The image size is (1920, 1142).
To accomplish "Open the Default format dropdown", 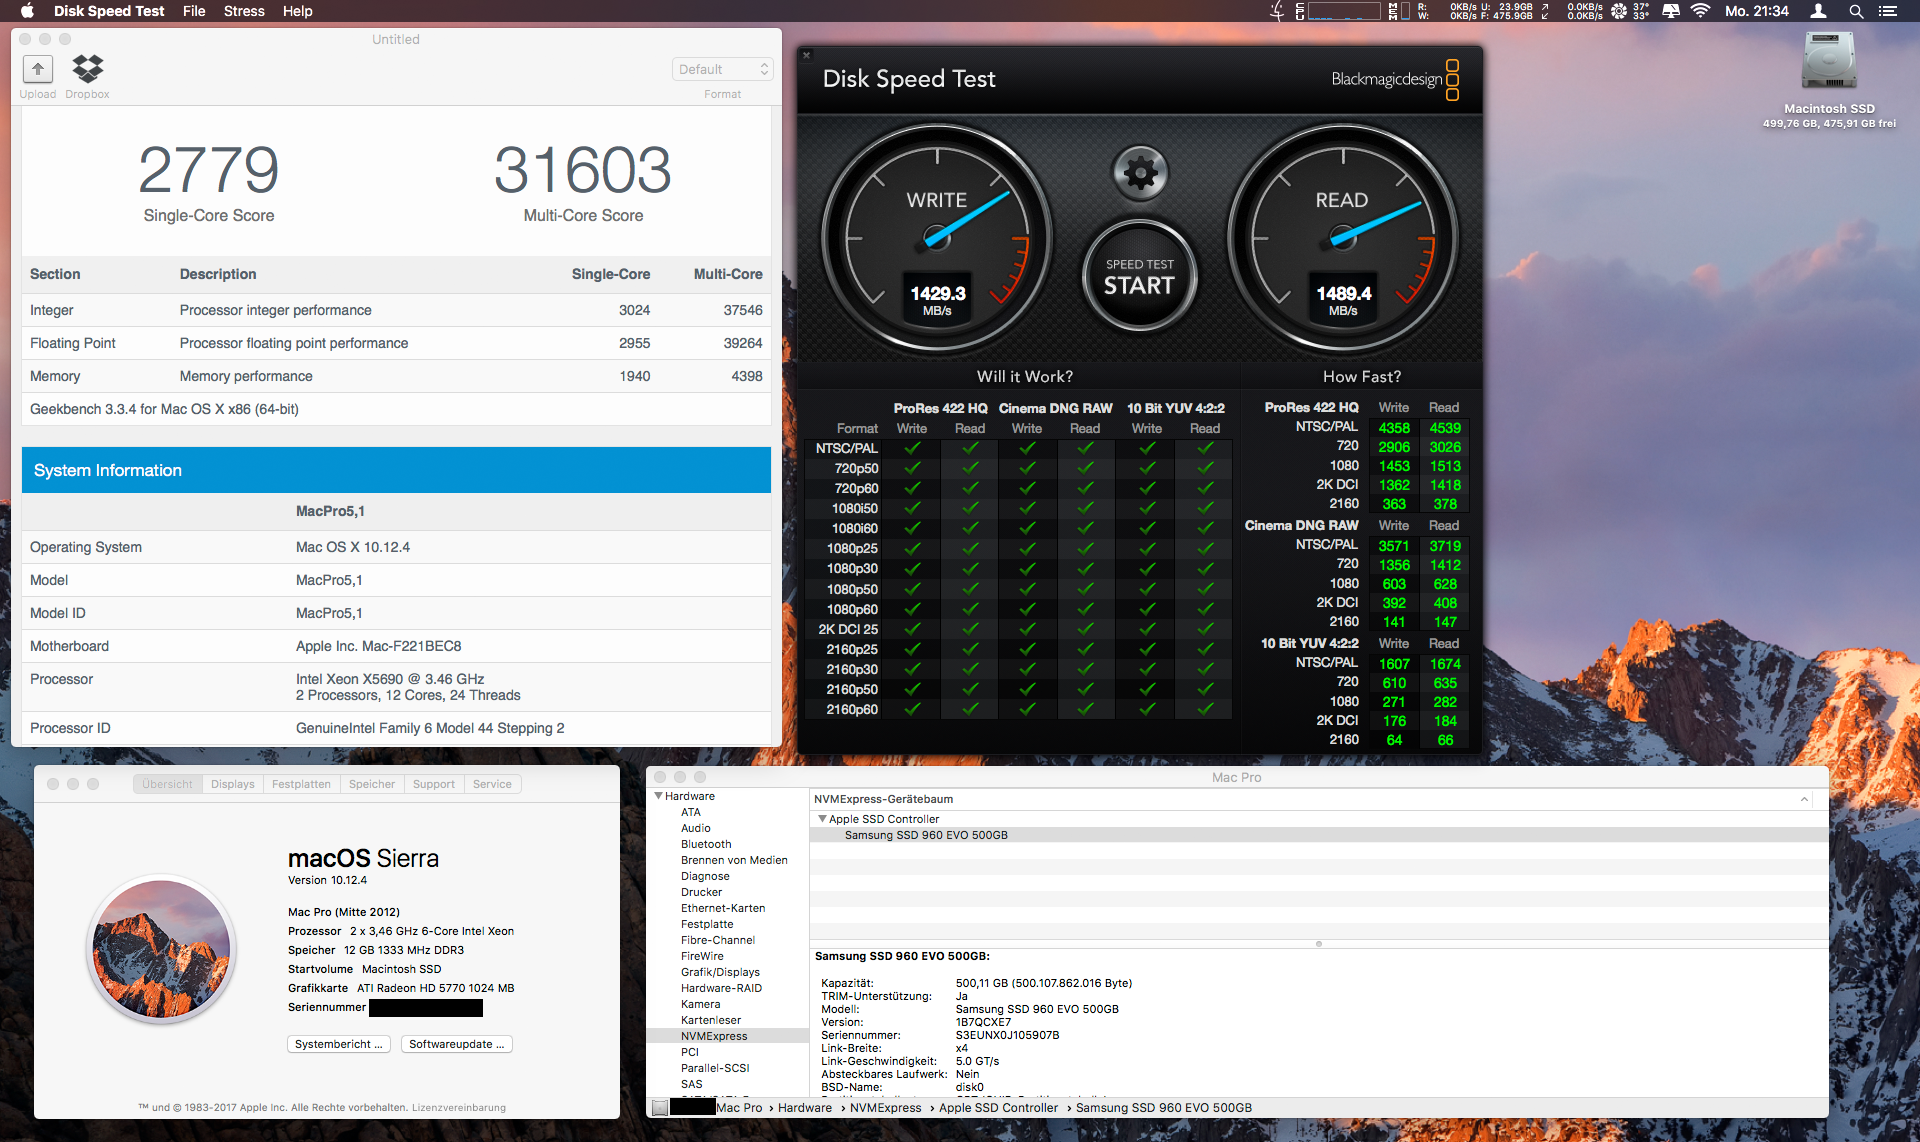I will 723,69.
